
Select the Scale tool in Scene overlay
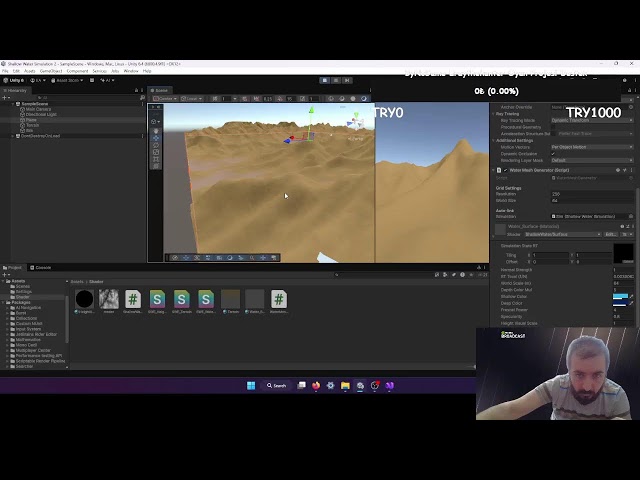tap(156, 152)
